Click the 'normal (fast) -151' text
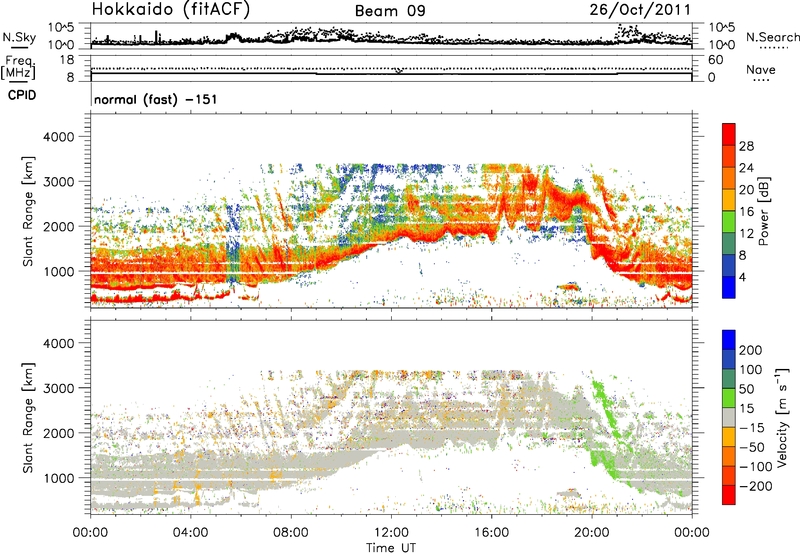 (156, 99)
